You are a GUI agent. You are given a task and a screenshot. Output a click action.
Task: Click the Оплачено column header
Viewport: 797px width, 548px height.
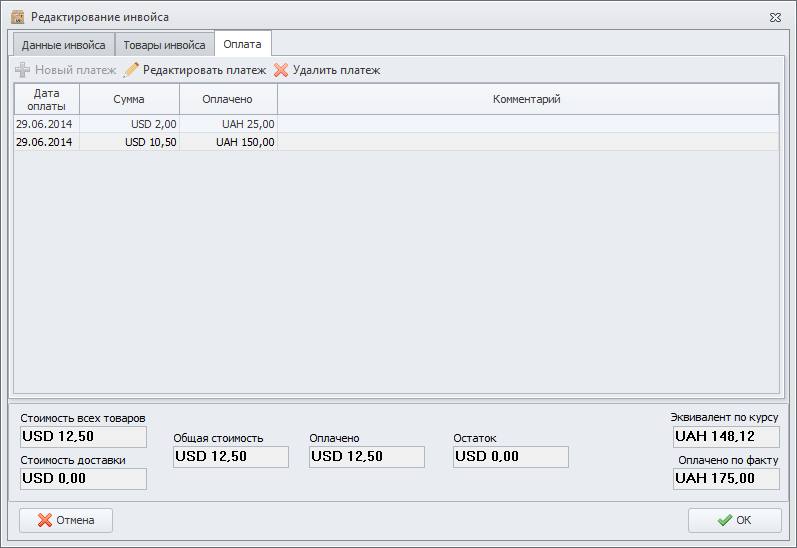pos(227,99)
